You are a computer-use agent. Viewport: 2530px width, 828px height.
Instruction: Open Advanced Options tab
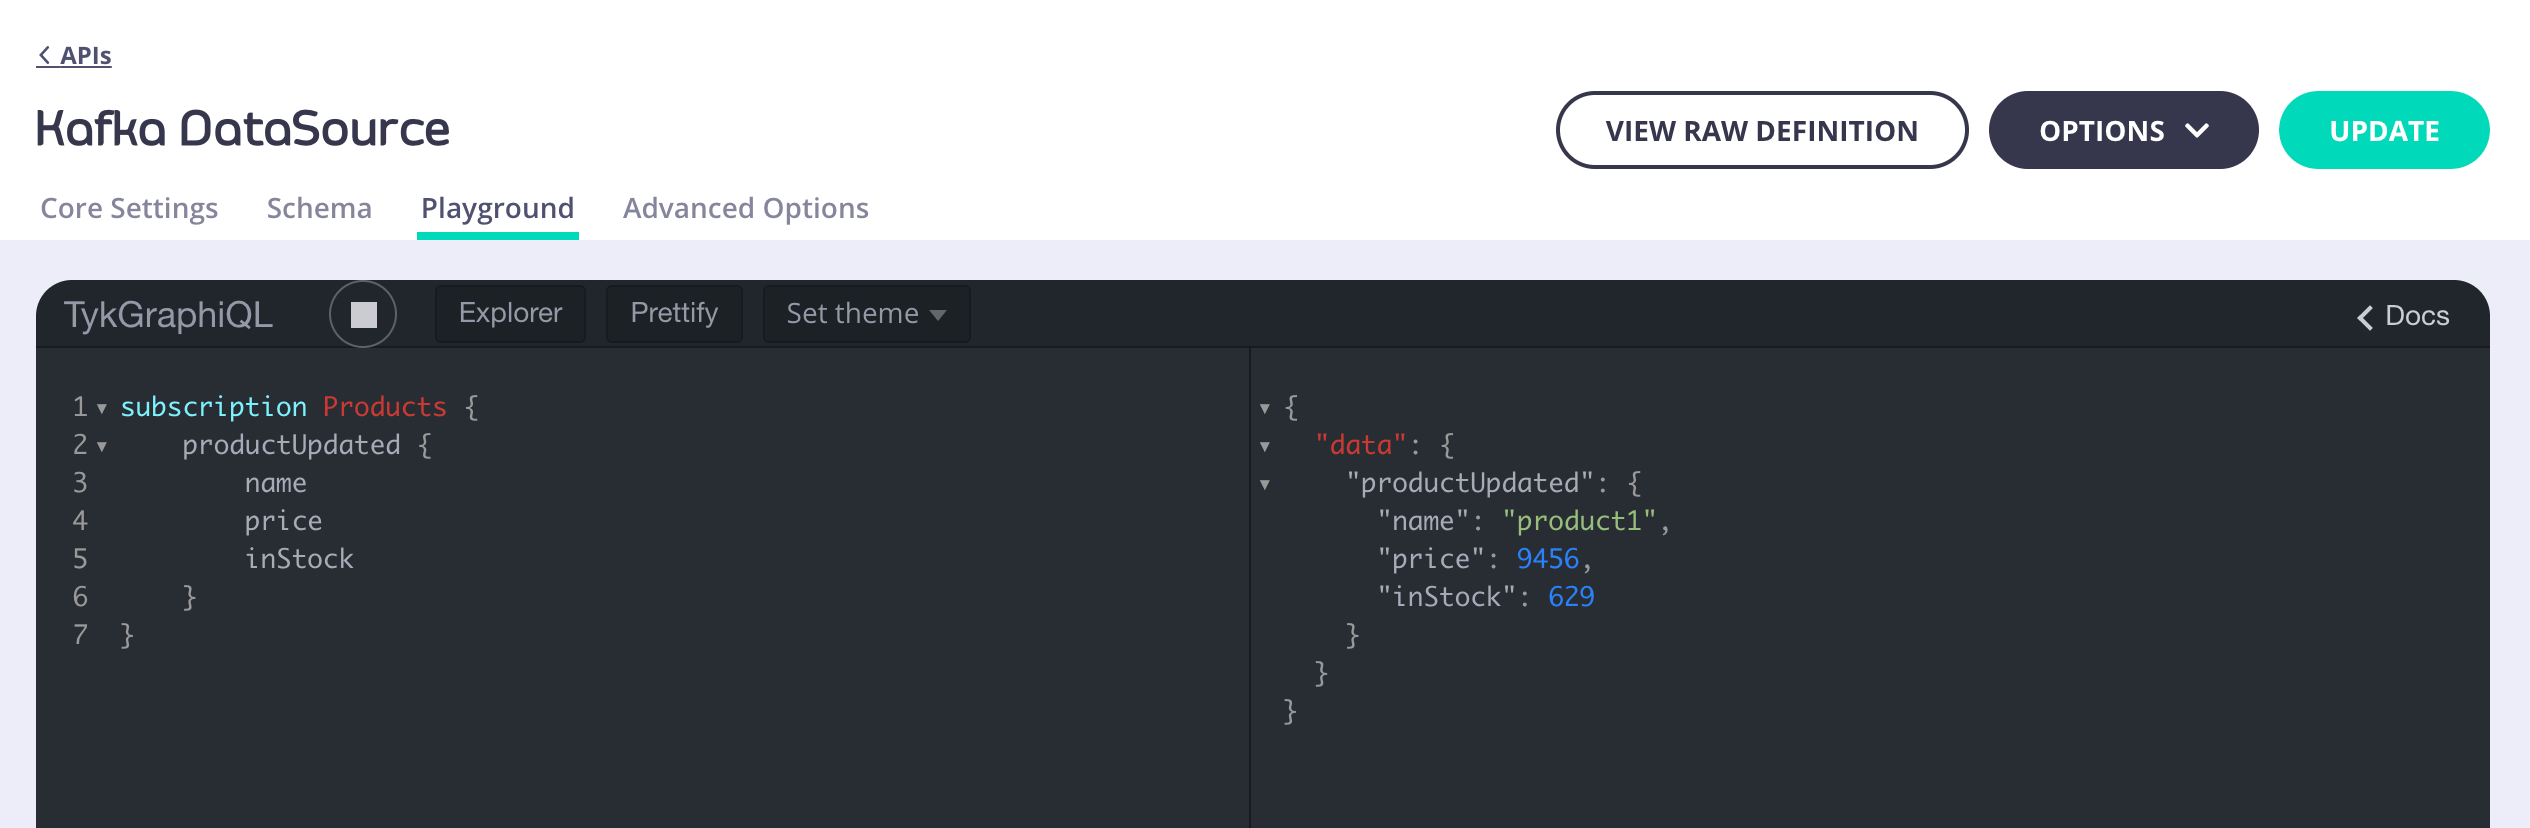click(745, 208)
